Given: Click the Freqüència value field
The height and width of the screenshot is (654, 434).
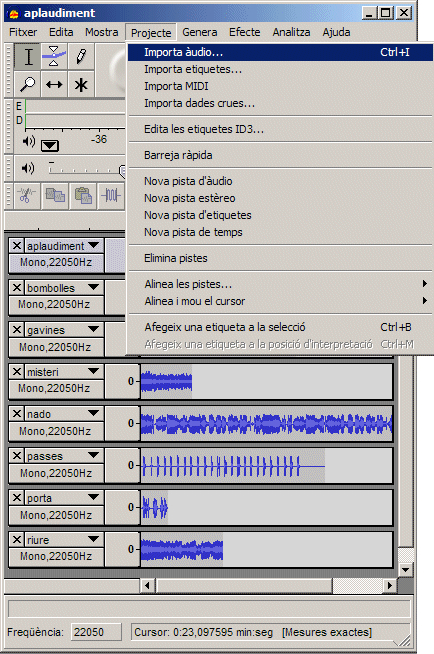Looking at the screenshot, I should pyautogui.click(x=96, y=632).
